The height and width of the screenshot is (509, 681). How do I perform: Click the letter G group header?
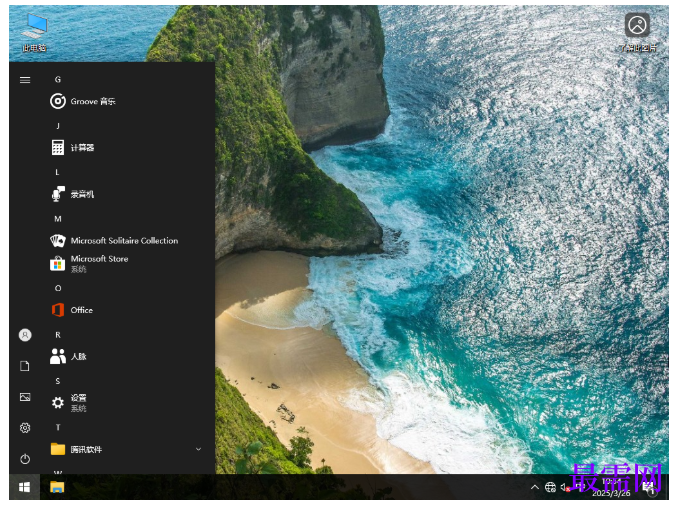point(58,79)
